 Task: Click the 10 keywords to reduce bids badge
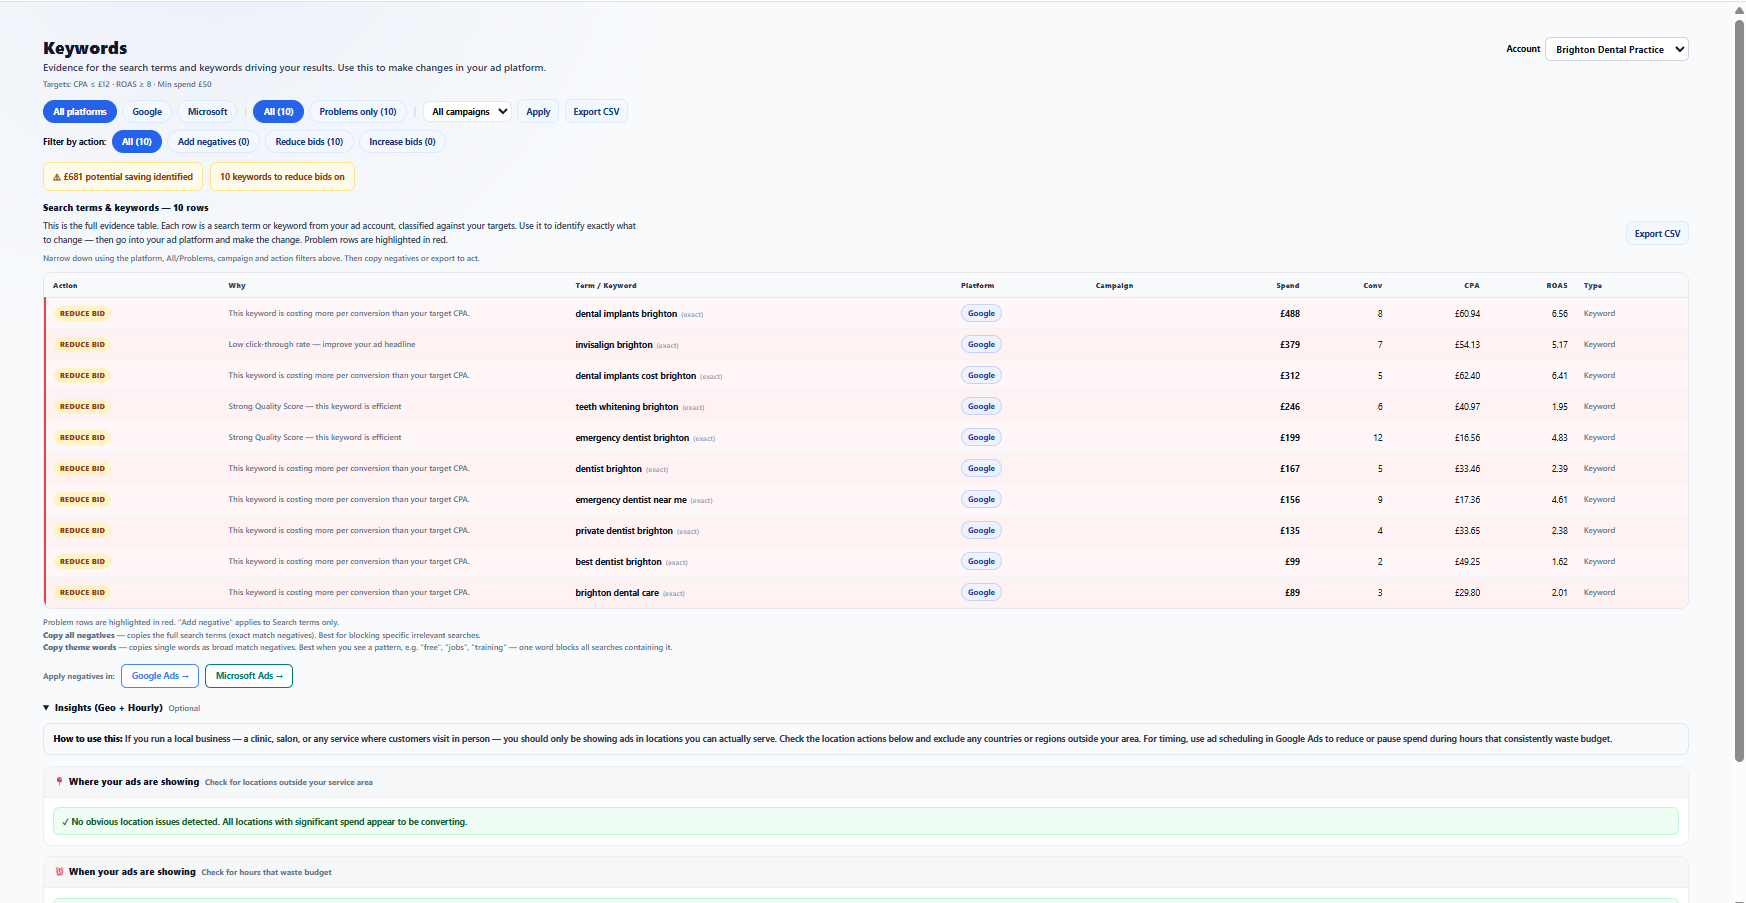(282, 177)
